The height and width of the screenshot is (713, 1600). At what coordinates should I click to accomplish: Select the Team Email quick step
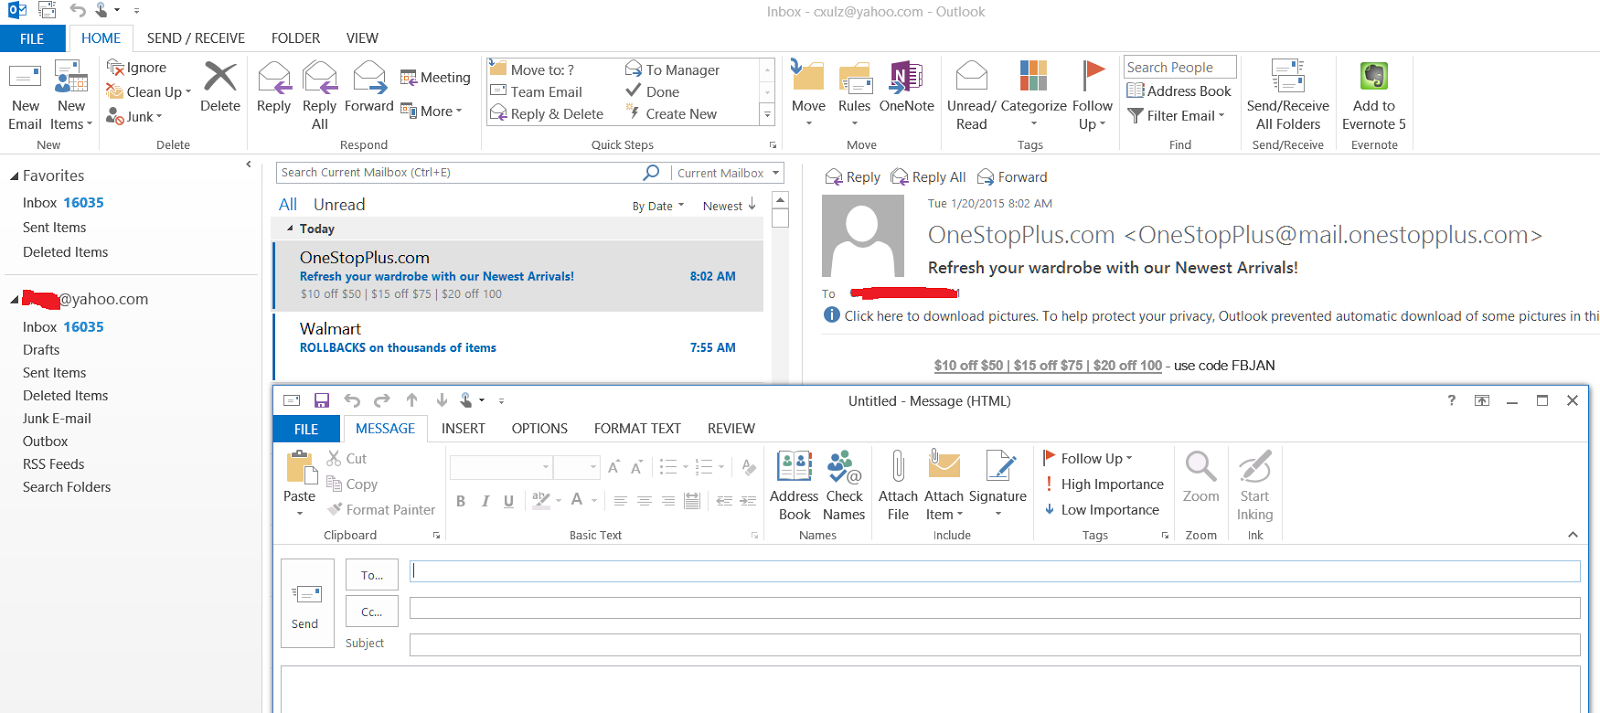[x=536, y=92]
